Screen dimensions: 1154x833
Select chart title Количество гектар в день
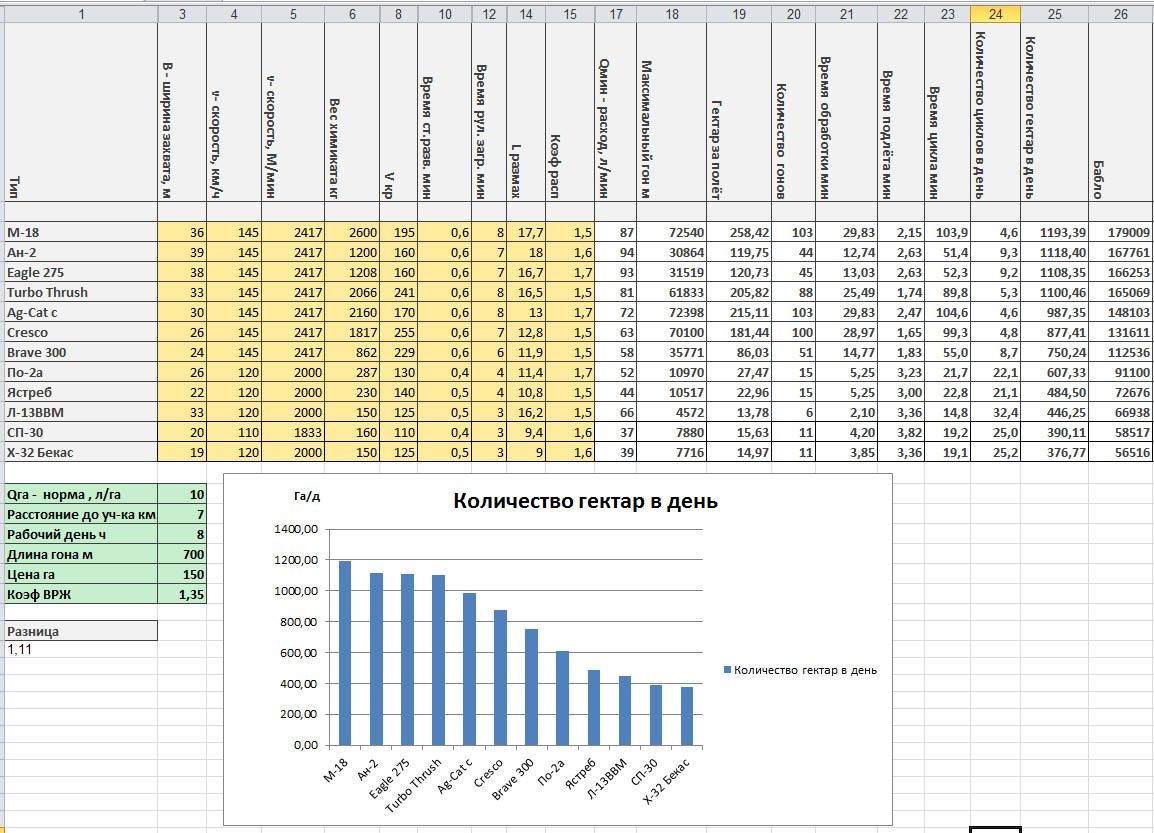click(585, 501)
